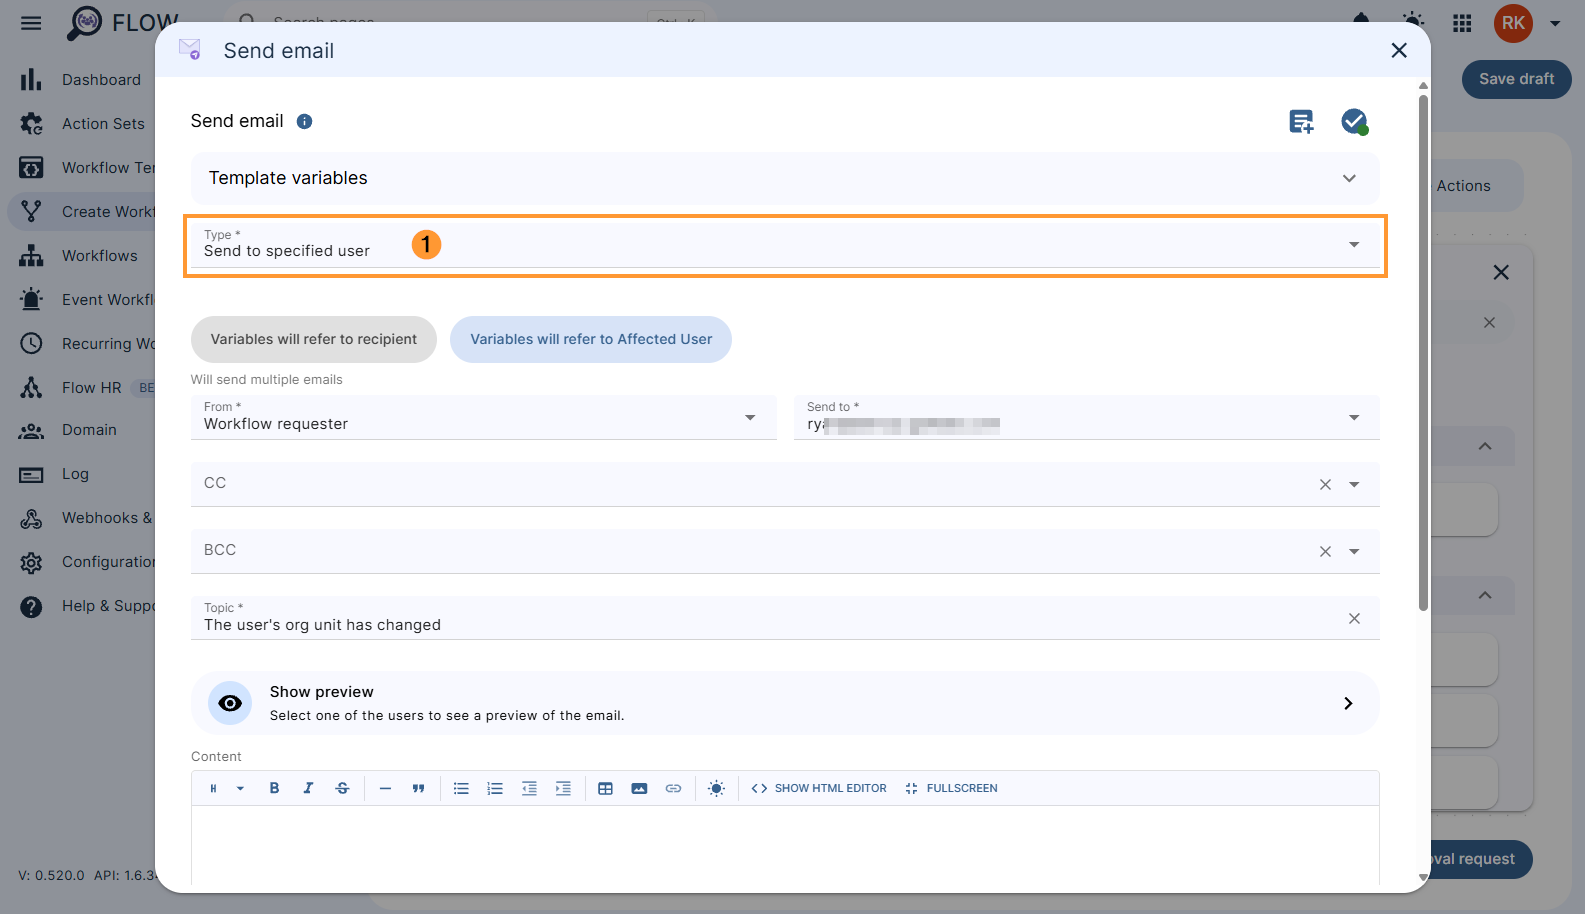Insert a bulleted list

pyautogui.click(x=461, y=788)
